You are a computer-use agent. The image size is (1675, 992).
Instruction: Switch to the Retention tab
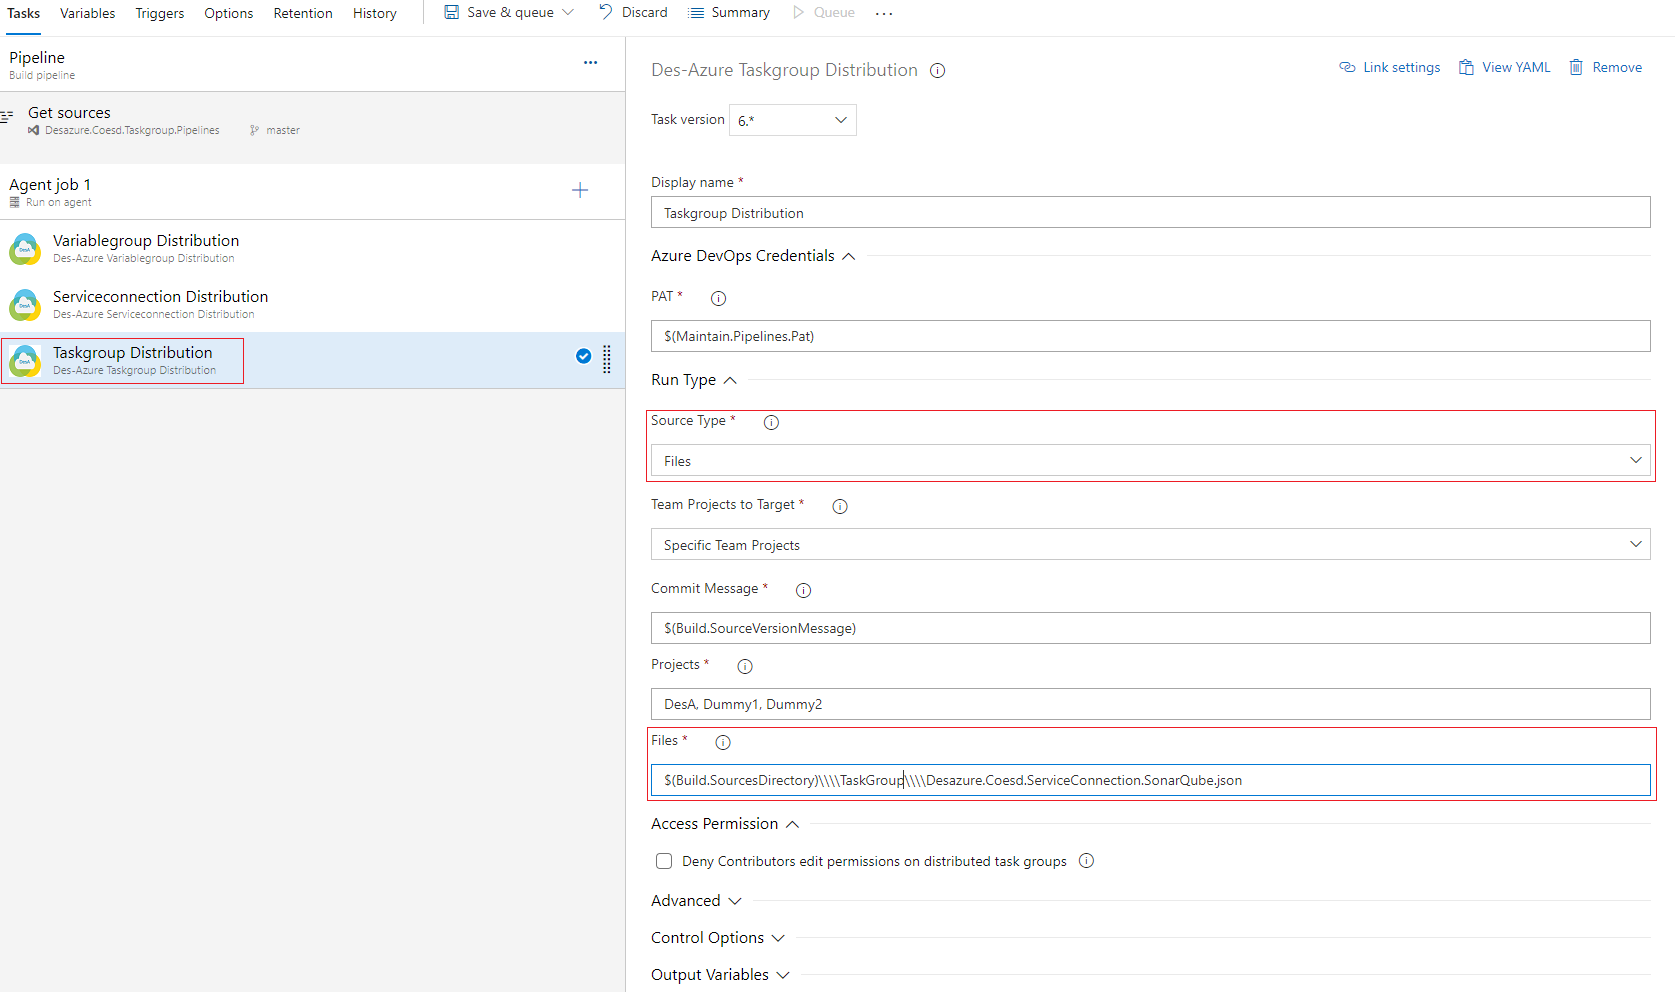pyautogui.click(x=303, y=13)
